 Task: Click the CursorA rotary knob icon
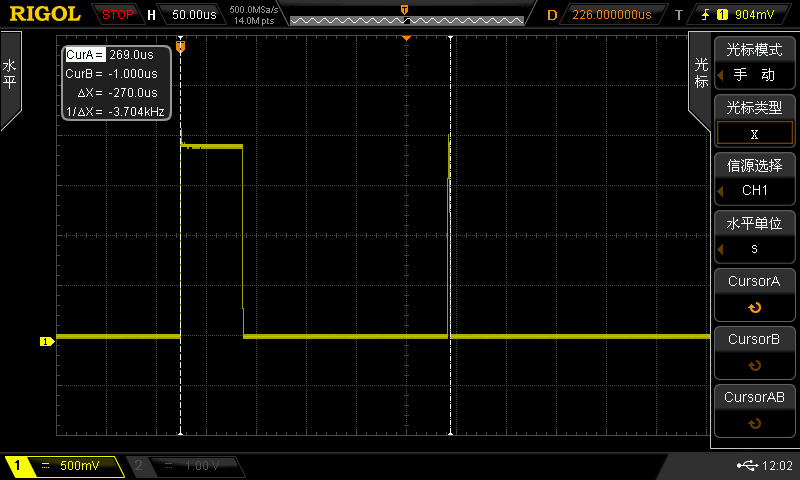754,309
